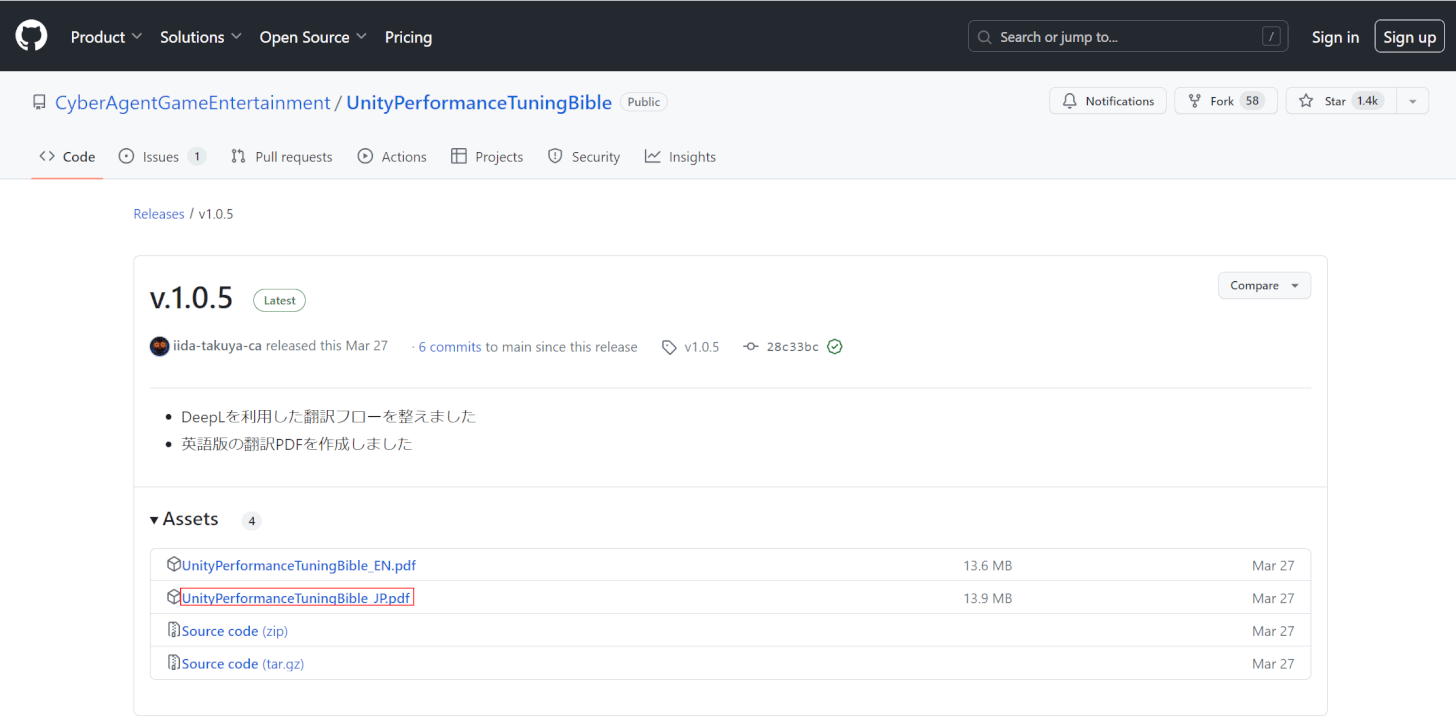Viewport: 1456px width, 727px height.
Task: Download Source code (tar.gz)
Action: [243, 664]
